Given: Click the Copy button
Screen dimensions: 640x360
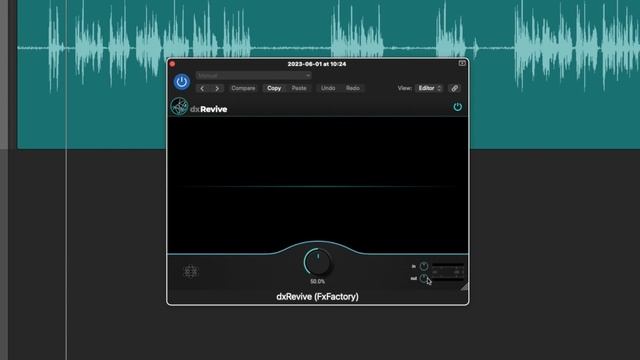Looking at the screenshot, I should [274, 88].
